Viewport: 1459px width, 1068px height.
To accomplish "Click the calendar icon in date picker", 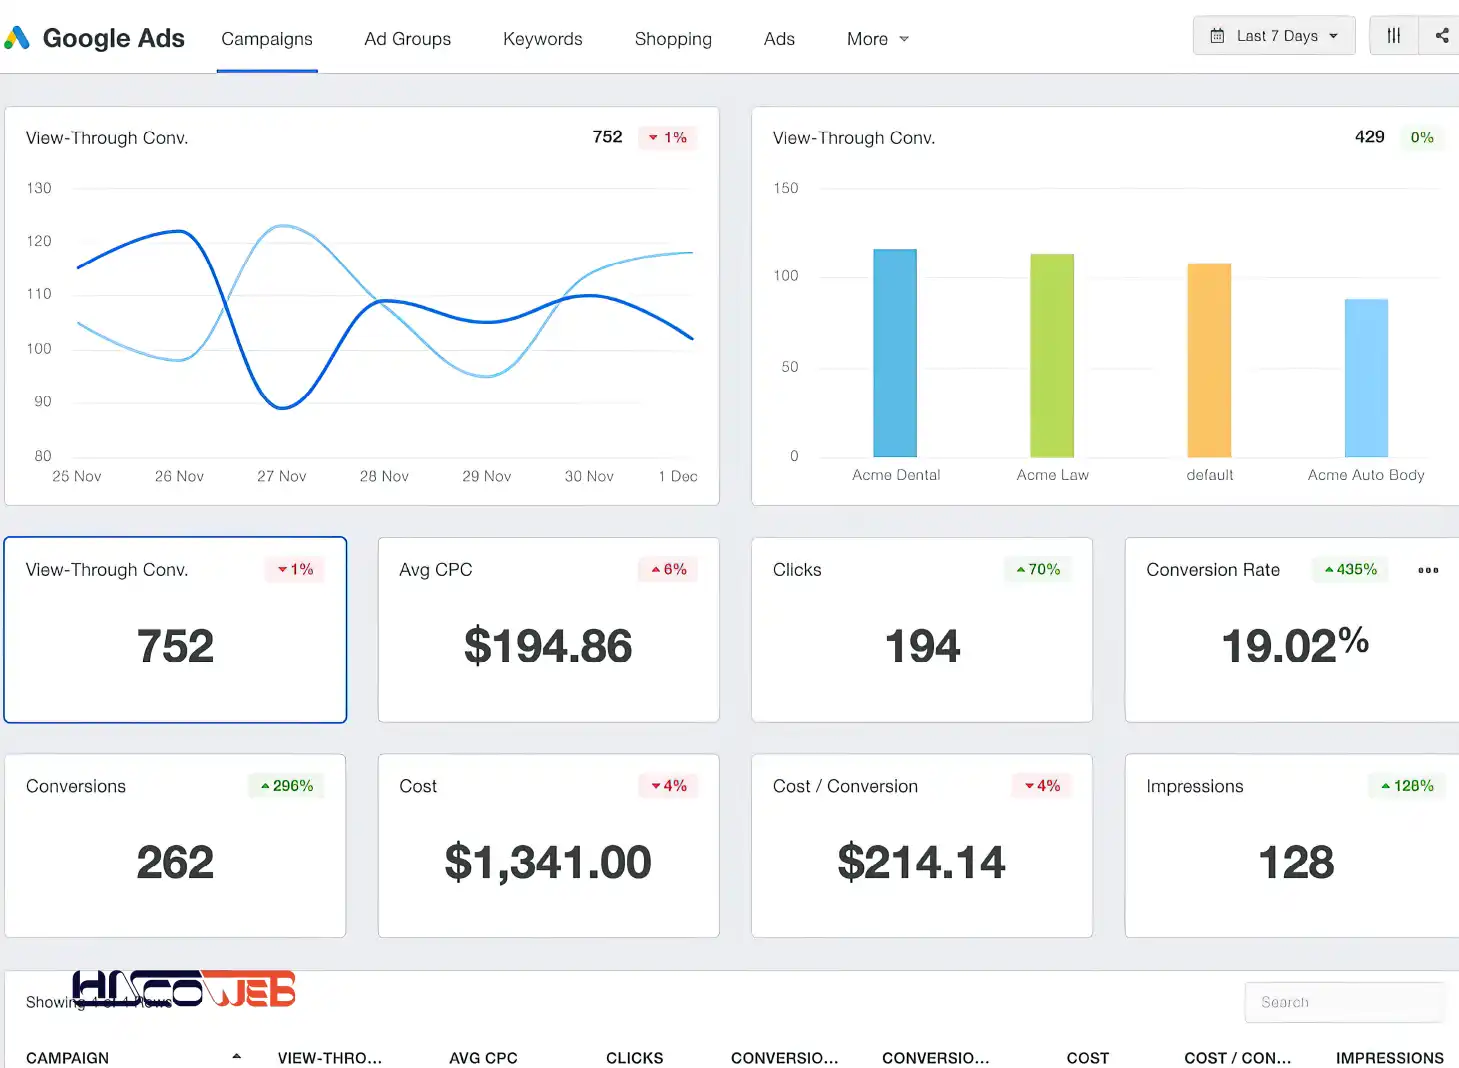I will click(x=1217, y=36).
